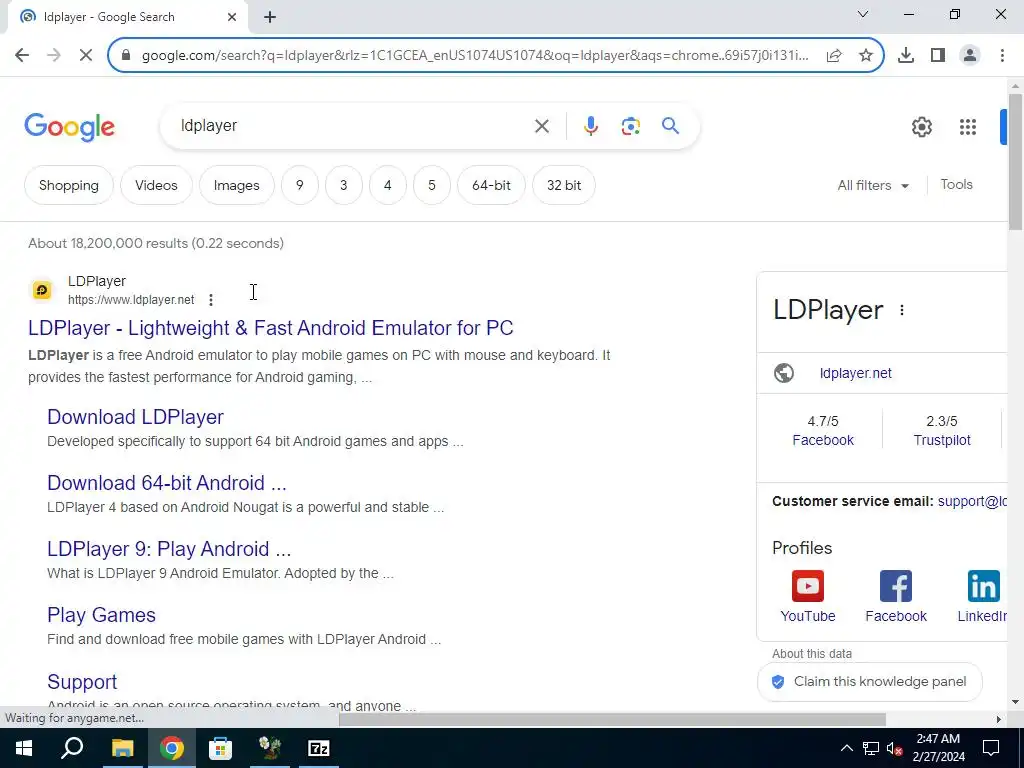Select the 9 filter chip
Screen dimensions: 1024x768
click(300, 185)
